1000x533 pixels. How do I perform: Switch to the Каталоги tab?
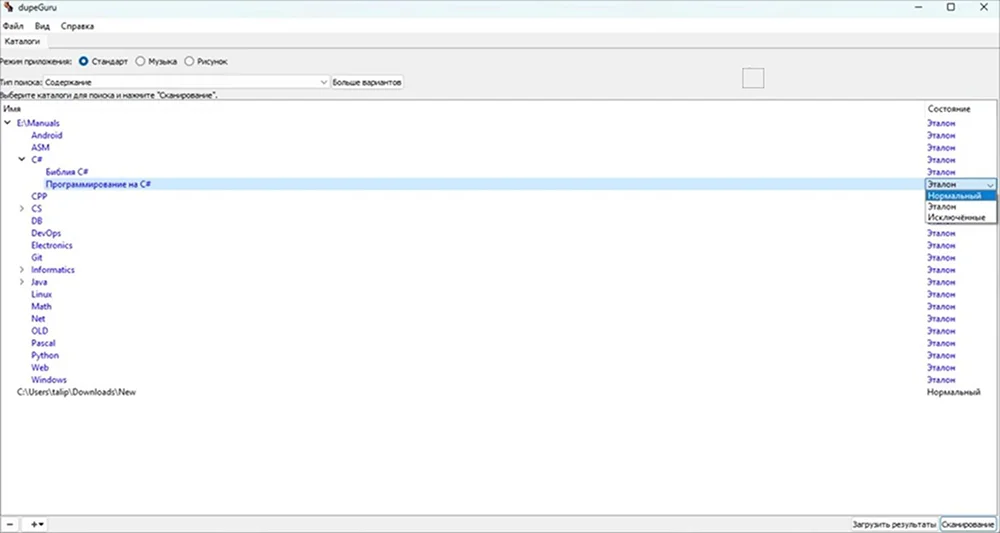[x=21, y=42]
